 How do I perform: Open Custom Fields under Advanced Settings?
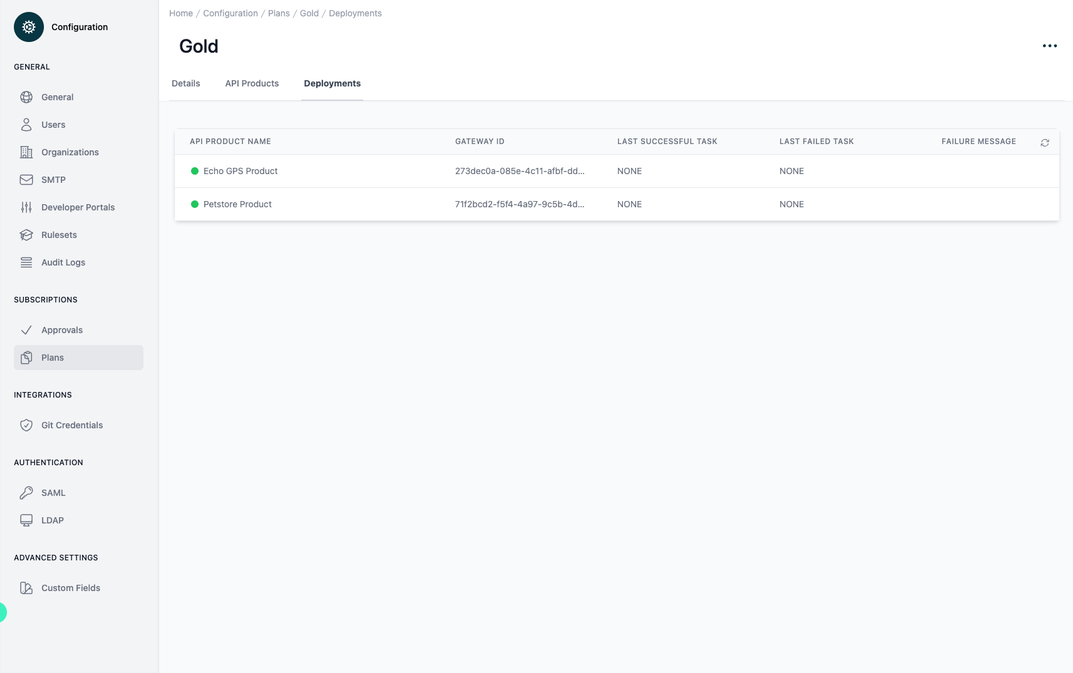(70, 588)
